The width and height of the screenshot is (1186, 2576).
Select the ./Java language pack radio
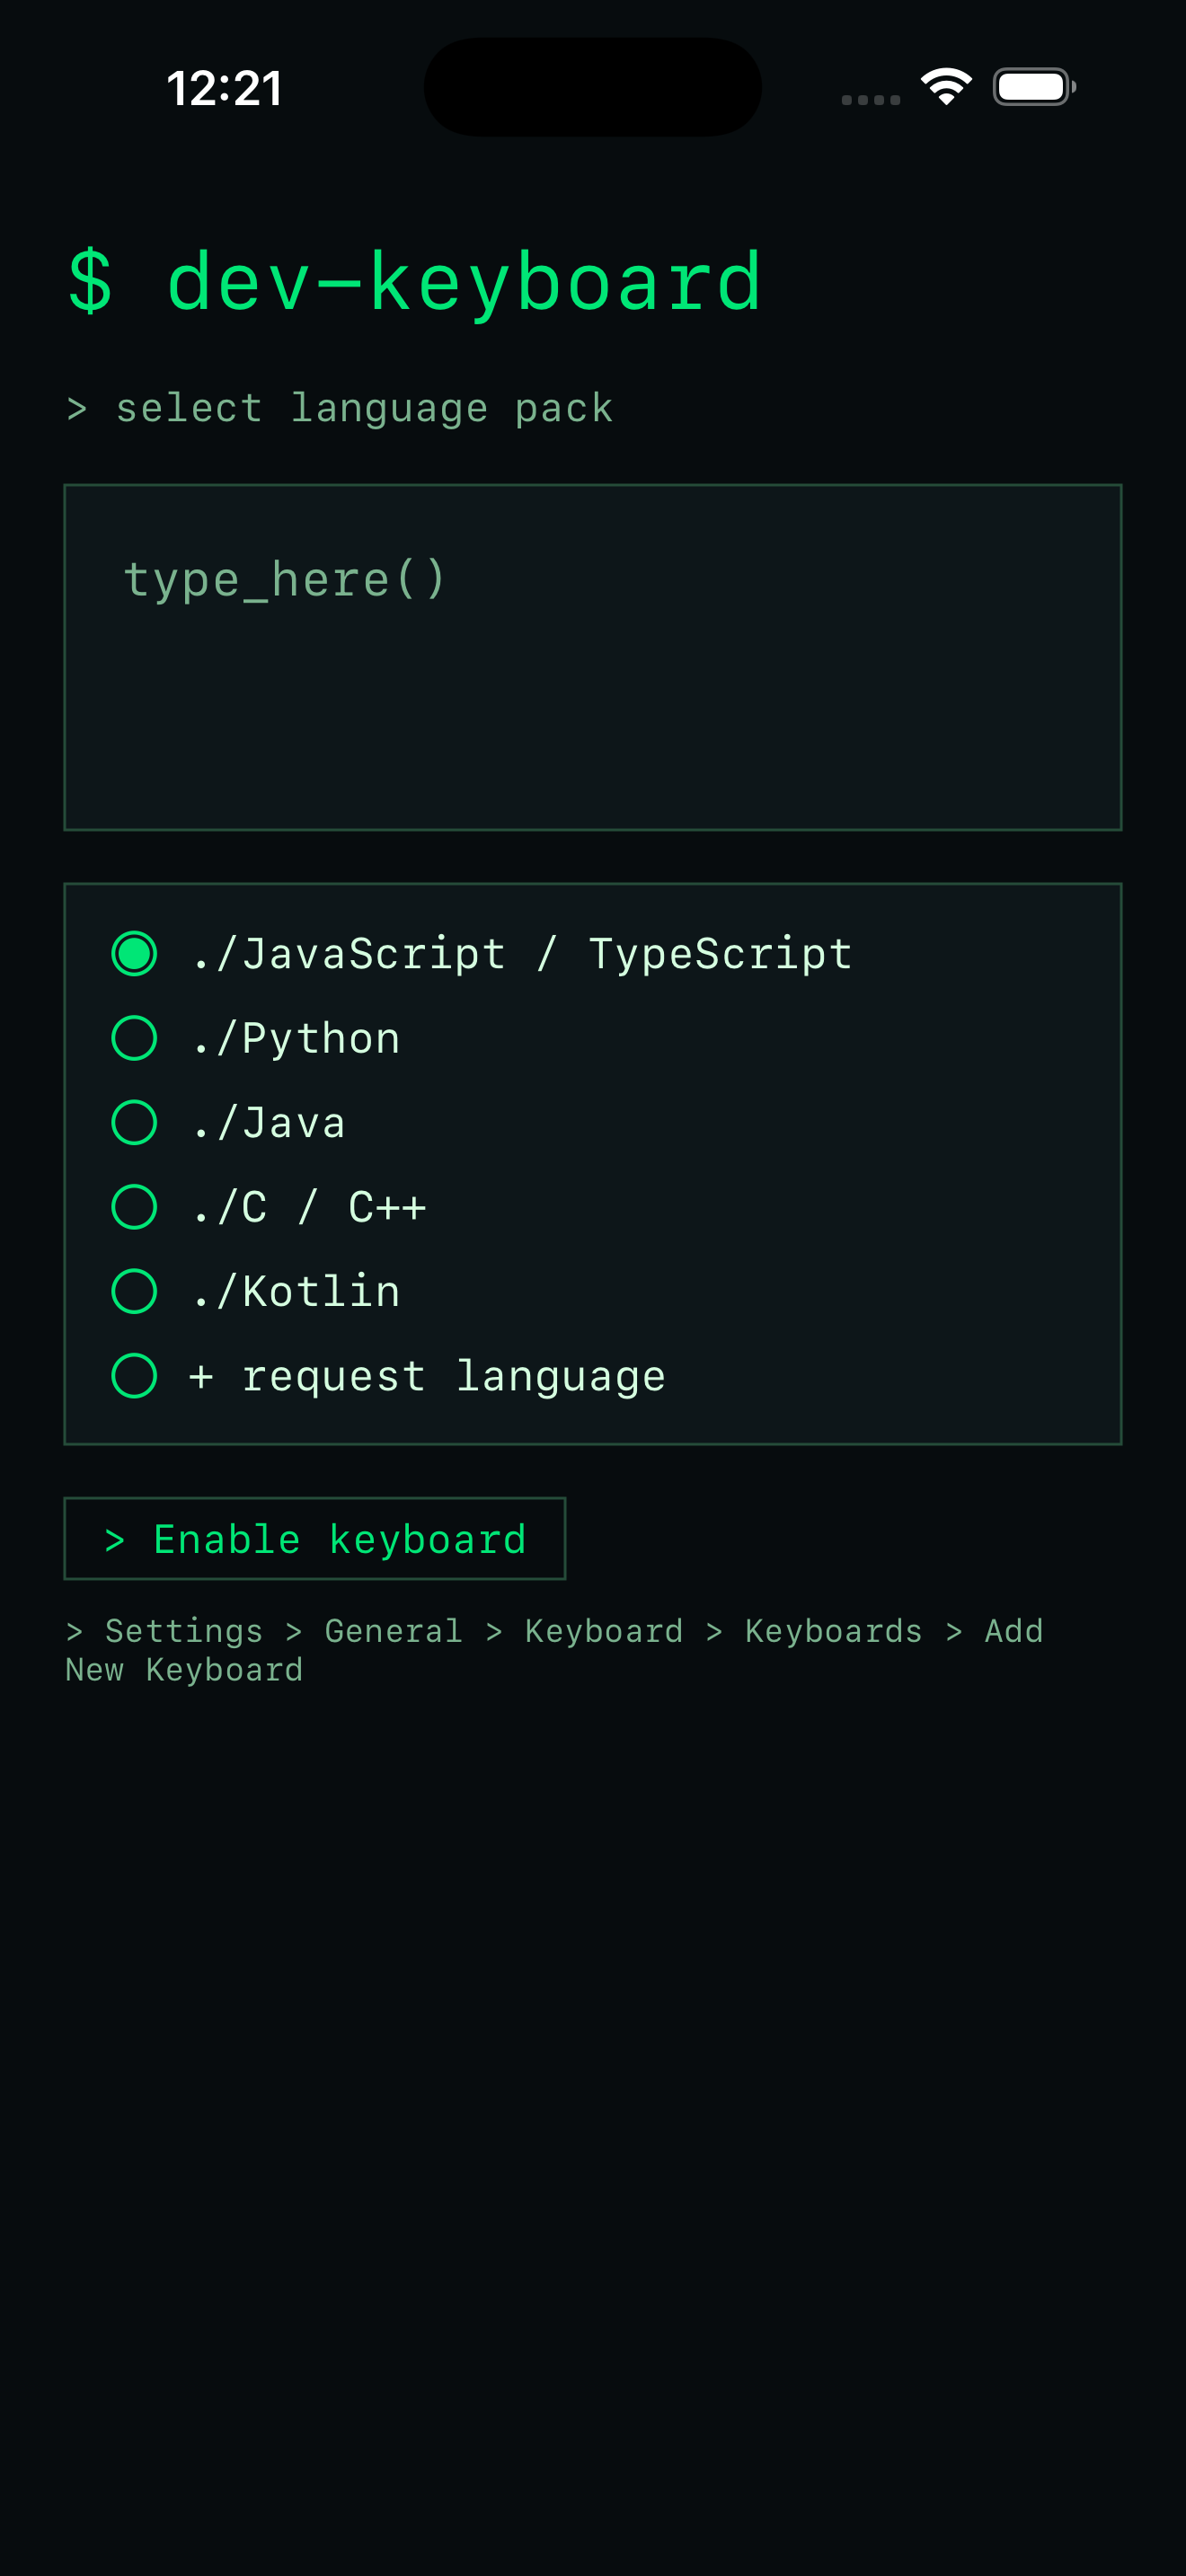134,1122
